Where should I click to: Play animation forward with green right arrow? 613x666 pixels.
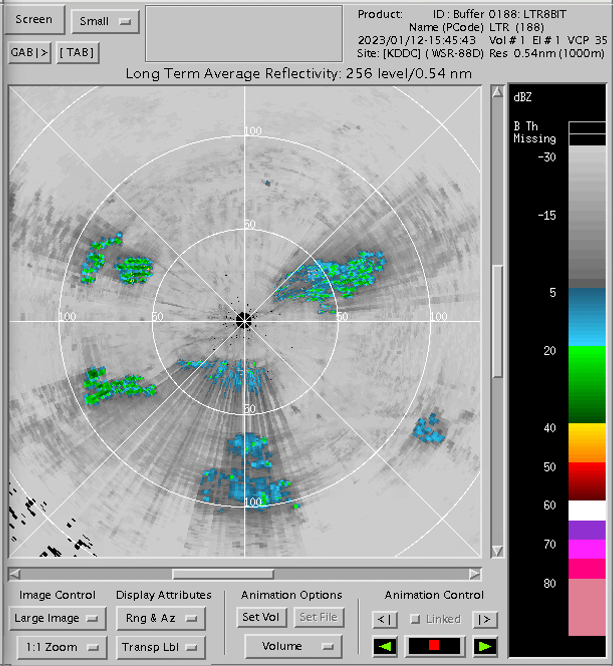[485, 646]
